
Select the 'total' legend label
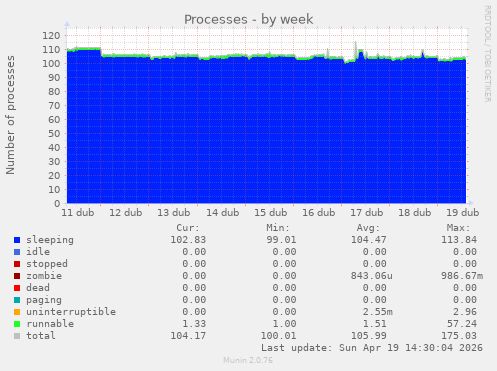(41, 336)
